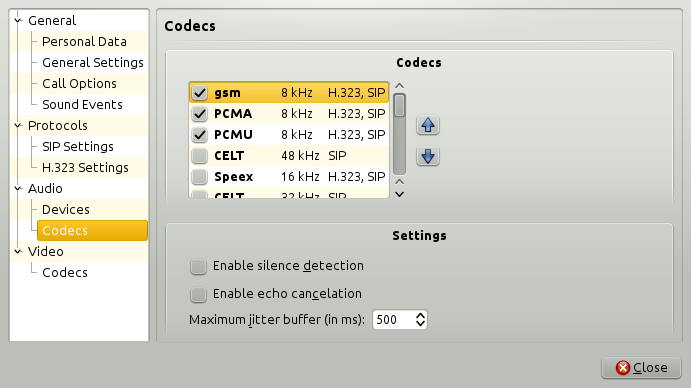Increase maximum jitter buffer value

click(x=420, y=315)
